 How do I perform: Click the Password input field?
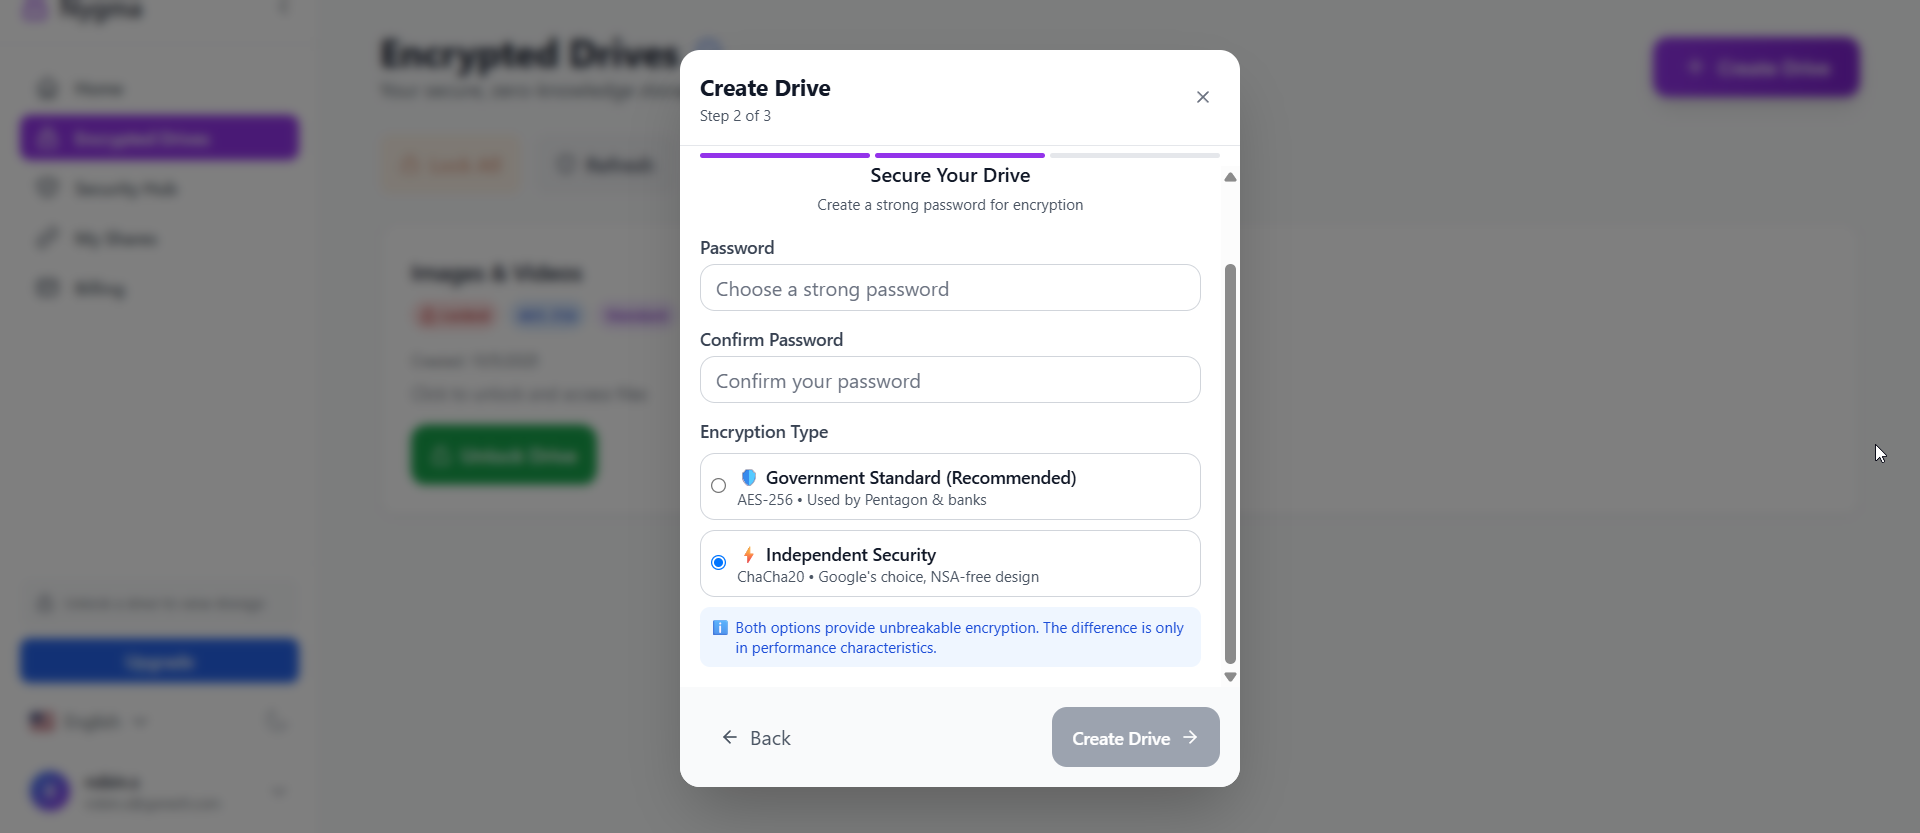coord(950,288)
